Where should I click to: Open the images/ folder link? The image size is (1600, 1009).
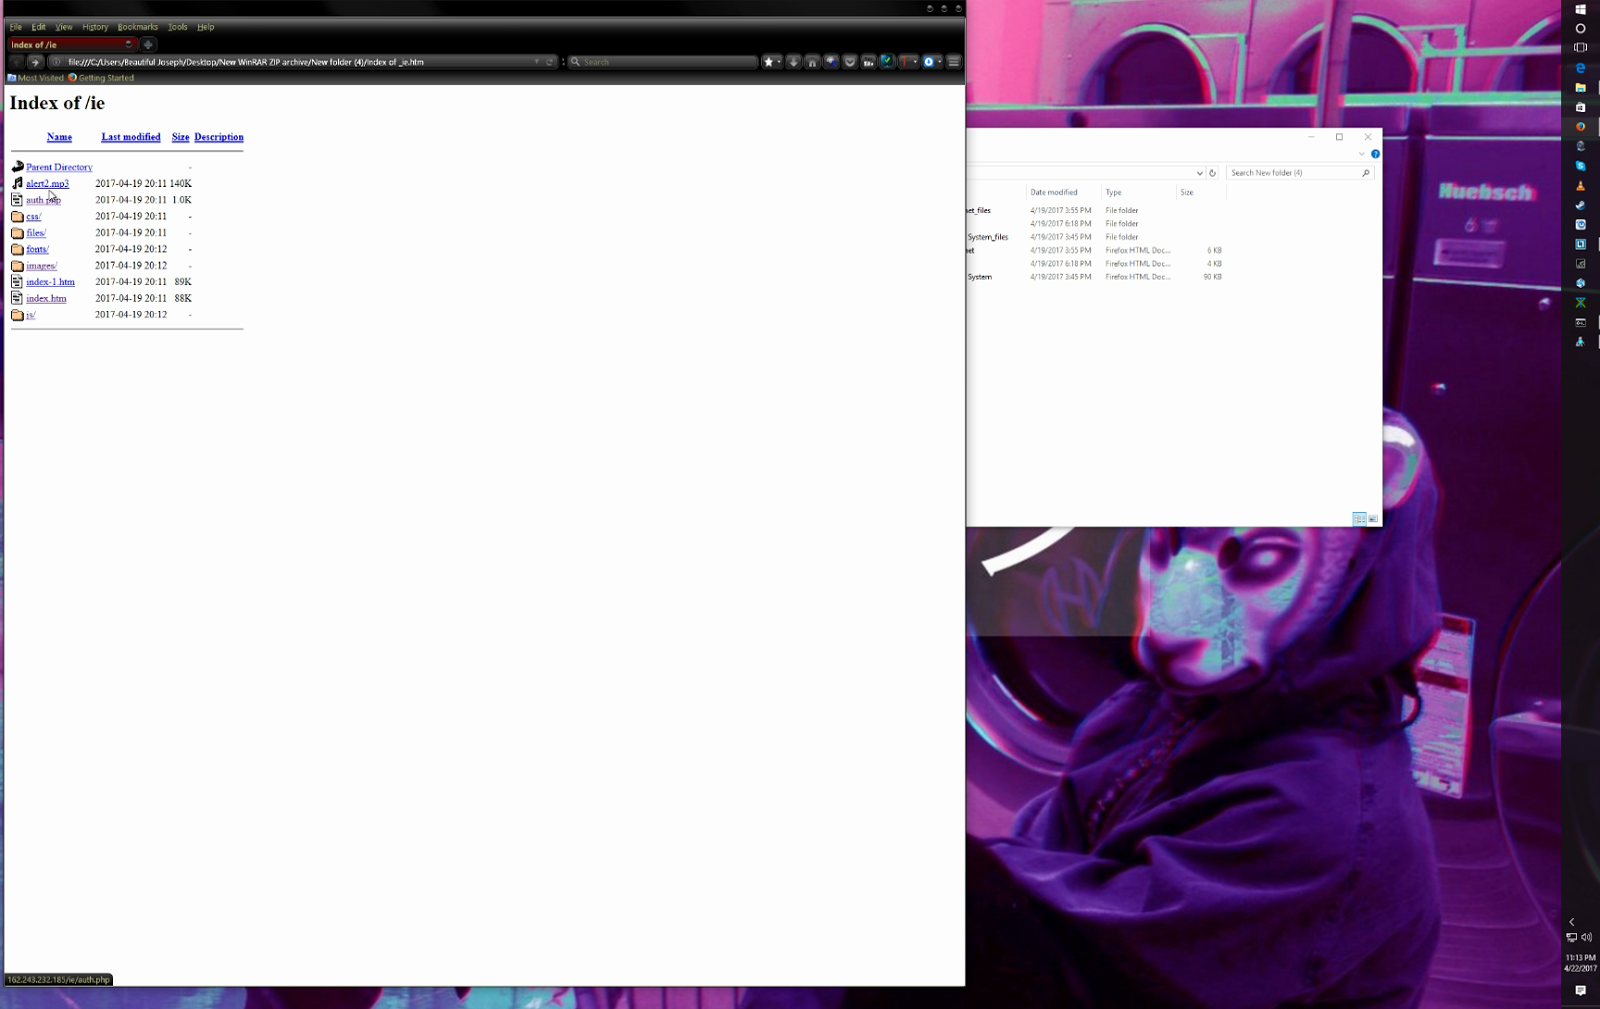(x=41, y=266)
